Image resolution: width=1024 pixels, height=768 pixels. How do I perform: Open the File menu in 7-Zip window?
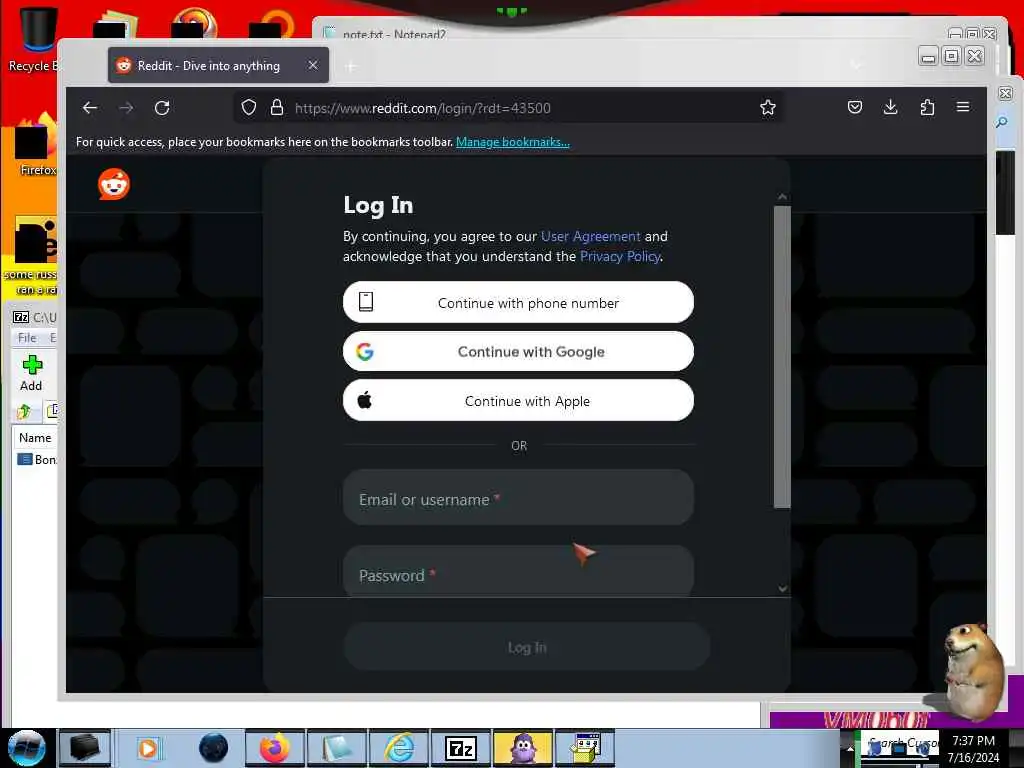tap(27, 338)
